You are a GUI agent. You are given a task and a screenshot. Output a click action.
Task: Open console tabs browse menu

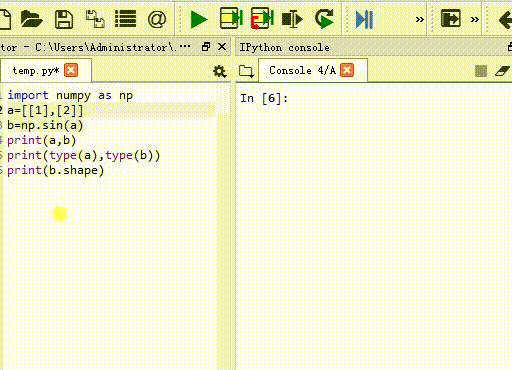[x=246, y=71]
